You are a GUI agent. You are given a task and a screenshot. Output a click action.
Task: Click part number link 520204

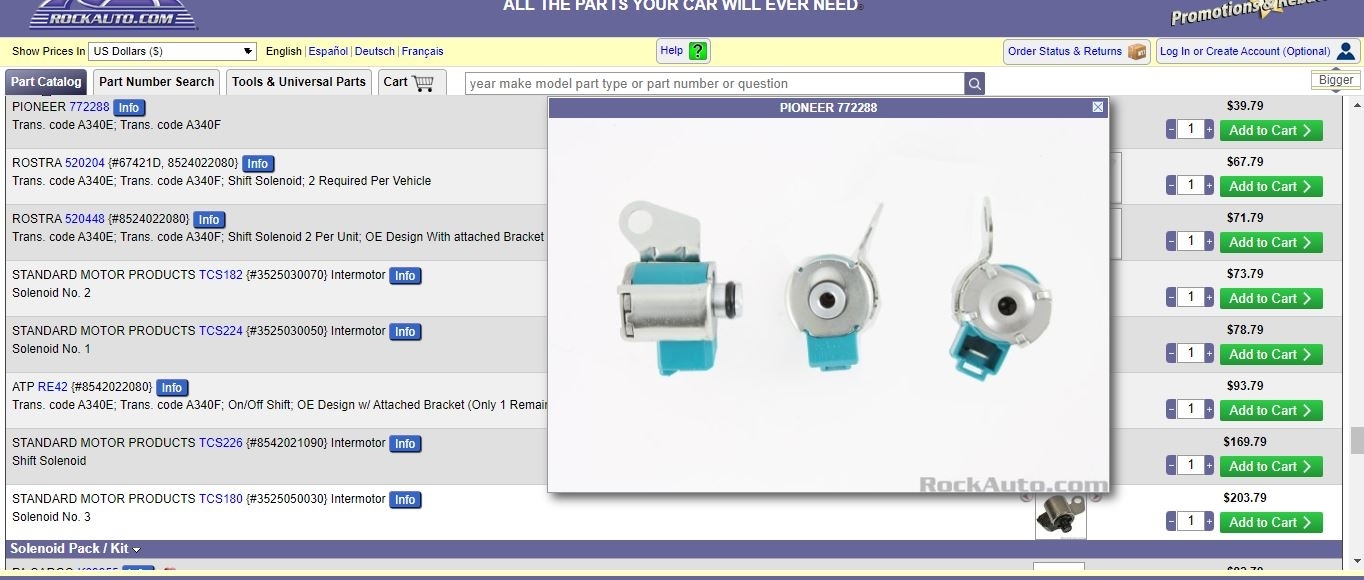coord(85,163)
